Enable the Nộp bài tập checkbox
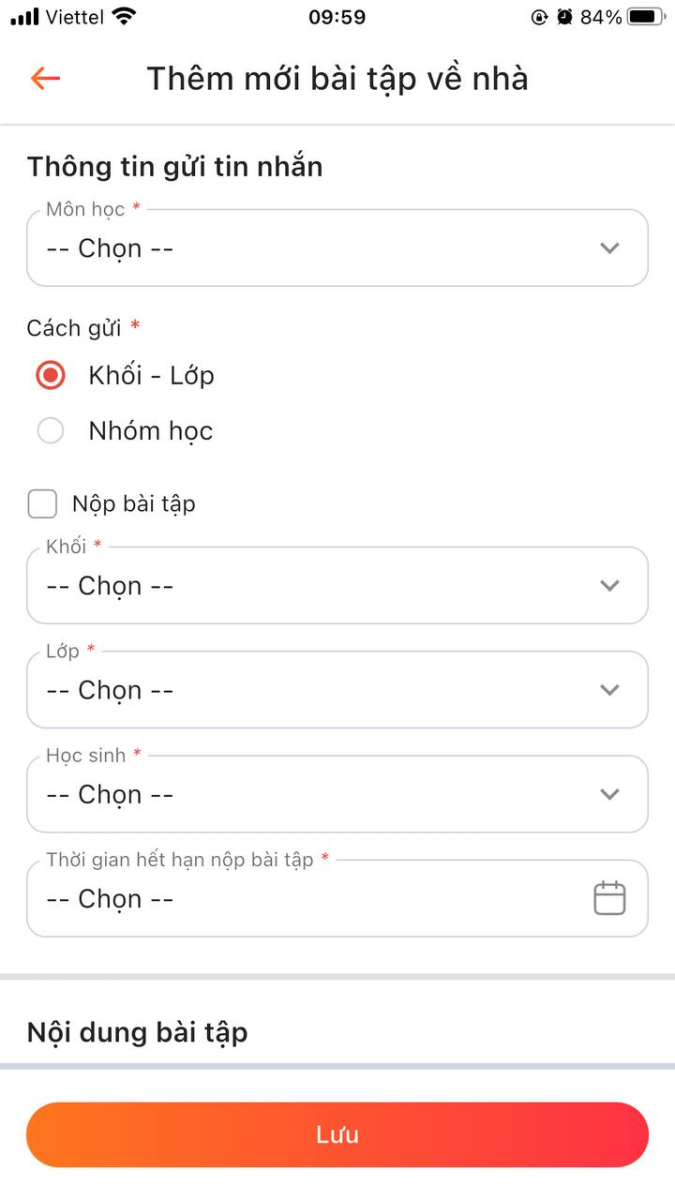Image resolution: width=675 pixels, height=1200 pixels. (x=42, y=504)
